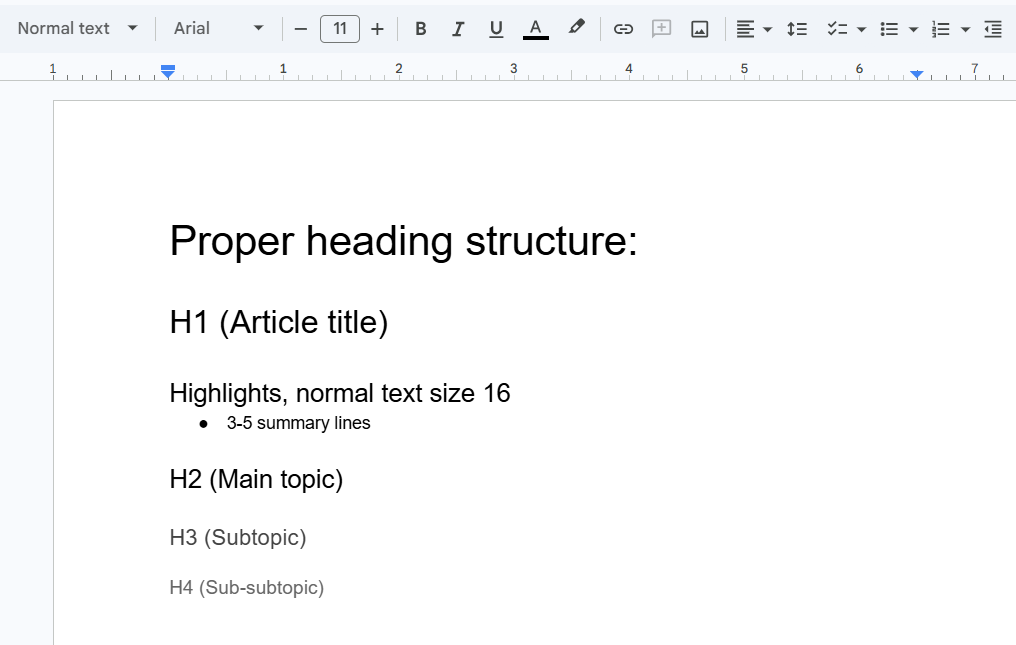Insert an image from the toolbar
Image resolution: width=1016 pixels, height=645 pixels.
[x=700, y=29]
